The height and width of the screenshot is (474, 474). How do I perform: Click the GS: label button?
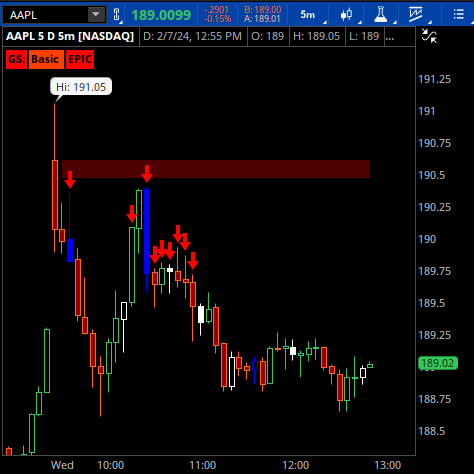pyautogui.click(x=16, y=60)
